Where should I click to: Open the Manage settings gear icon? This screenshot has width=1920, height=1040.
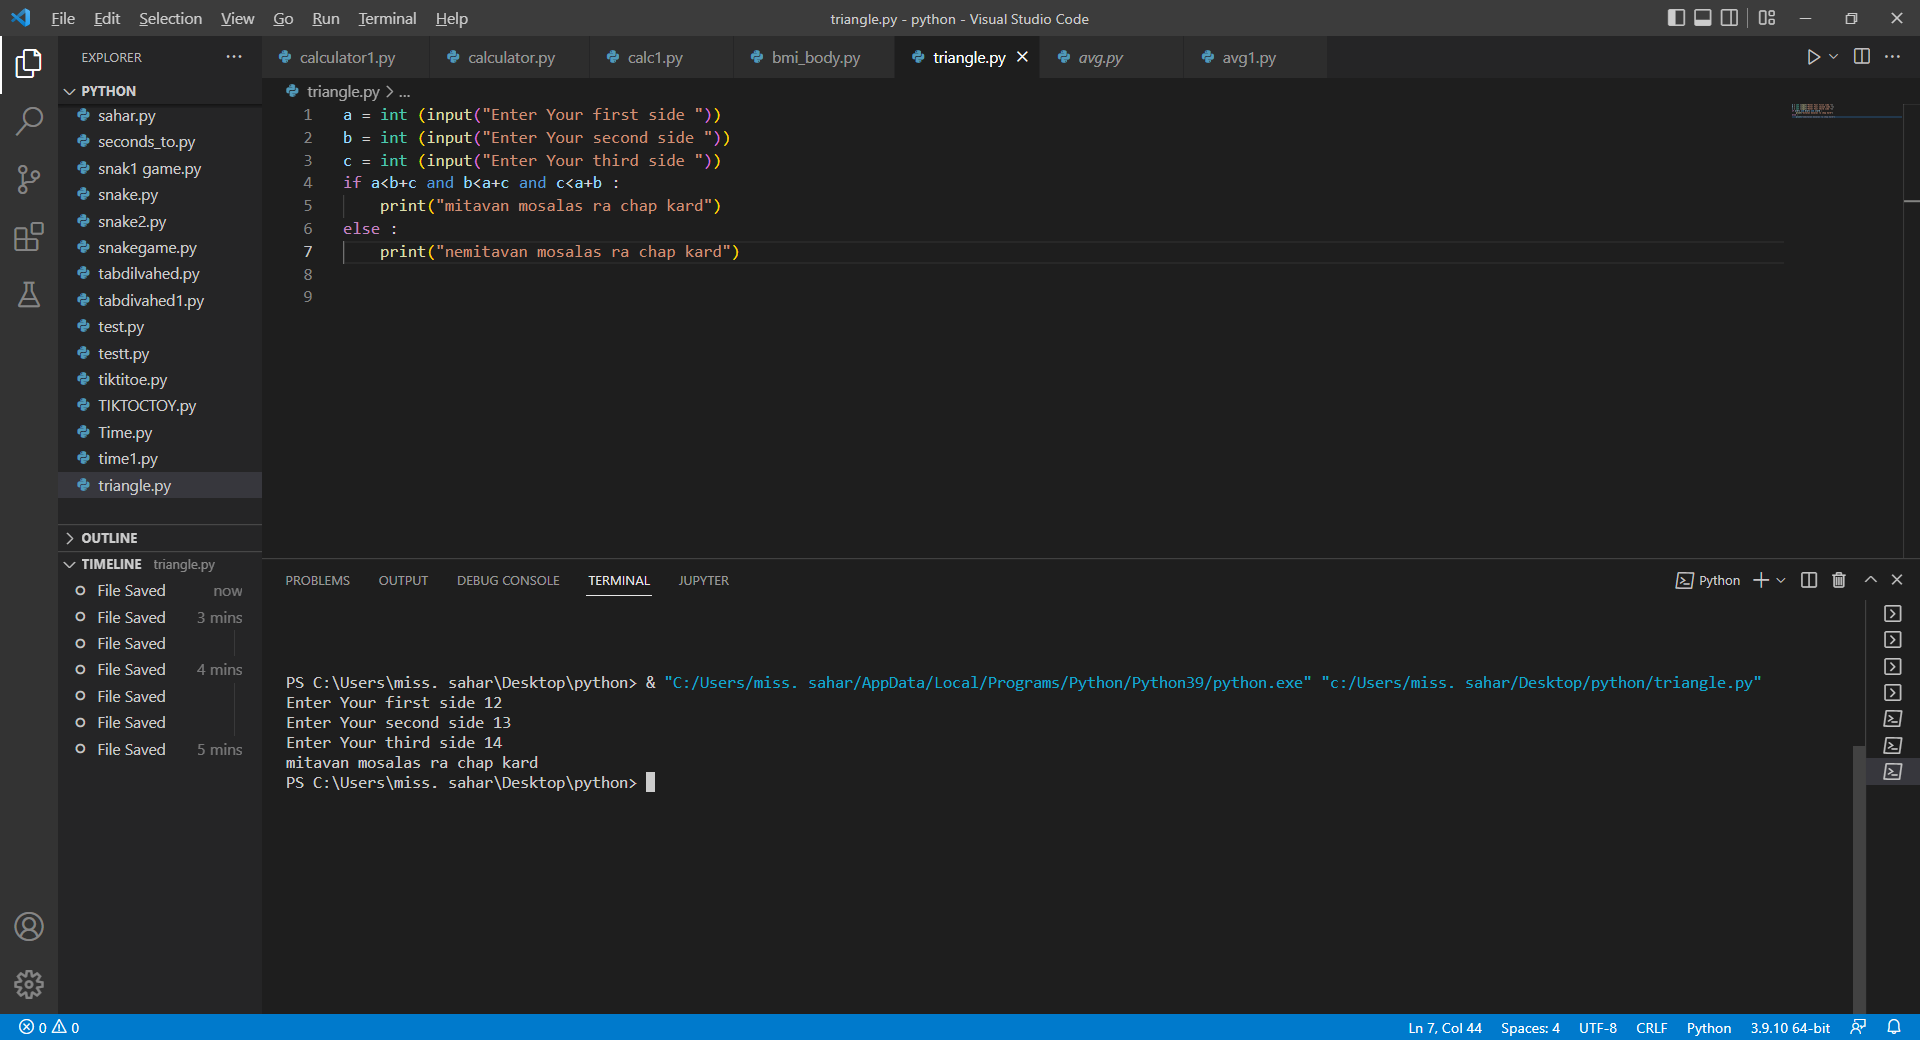click(29, 984)
